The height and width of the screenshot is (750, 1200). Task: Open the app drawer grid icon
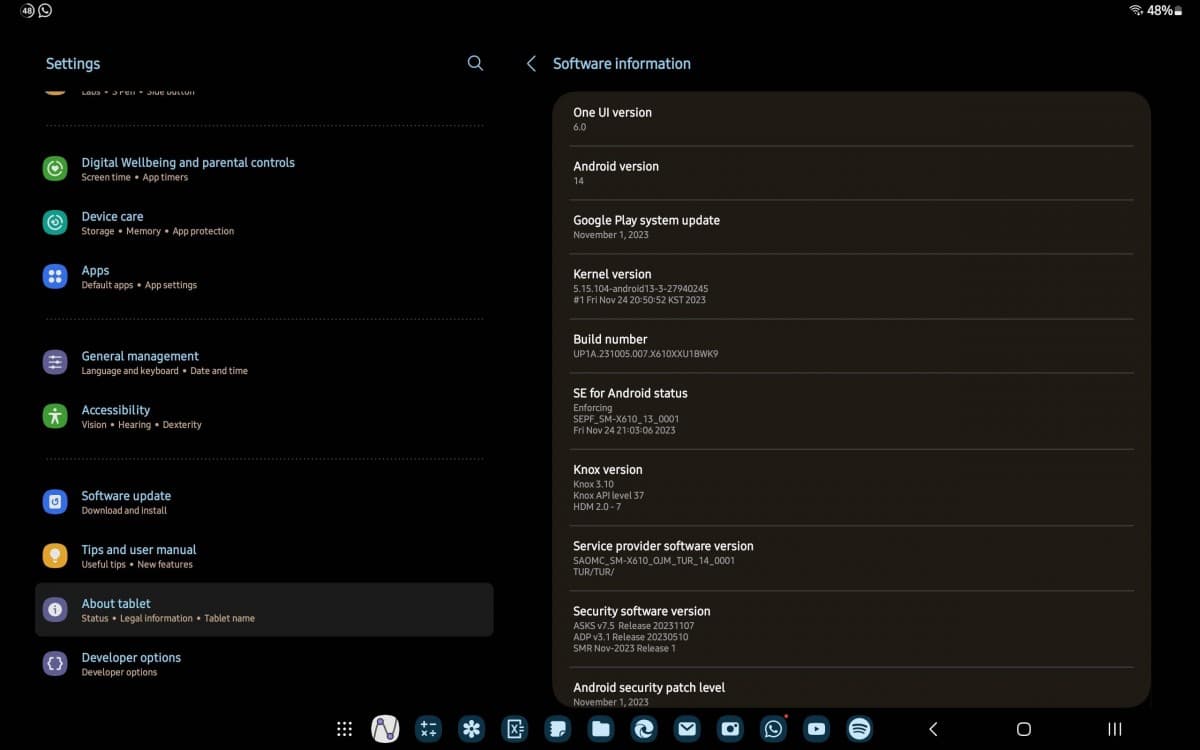click(344, 729)
